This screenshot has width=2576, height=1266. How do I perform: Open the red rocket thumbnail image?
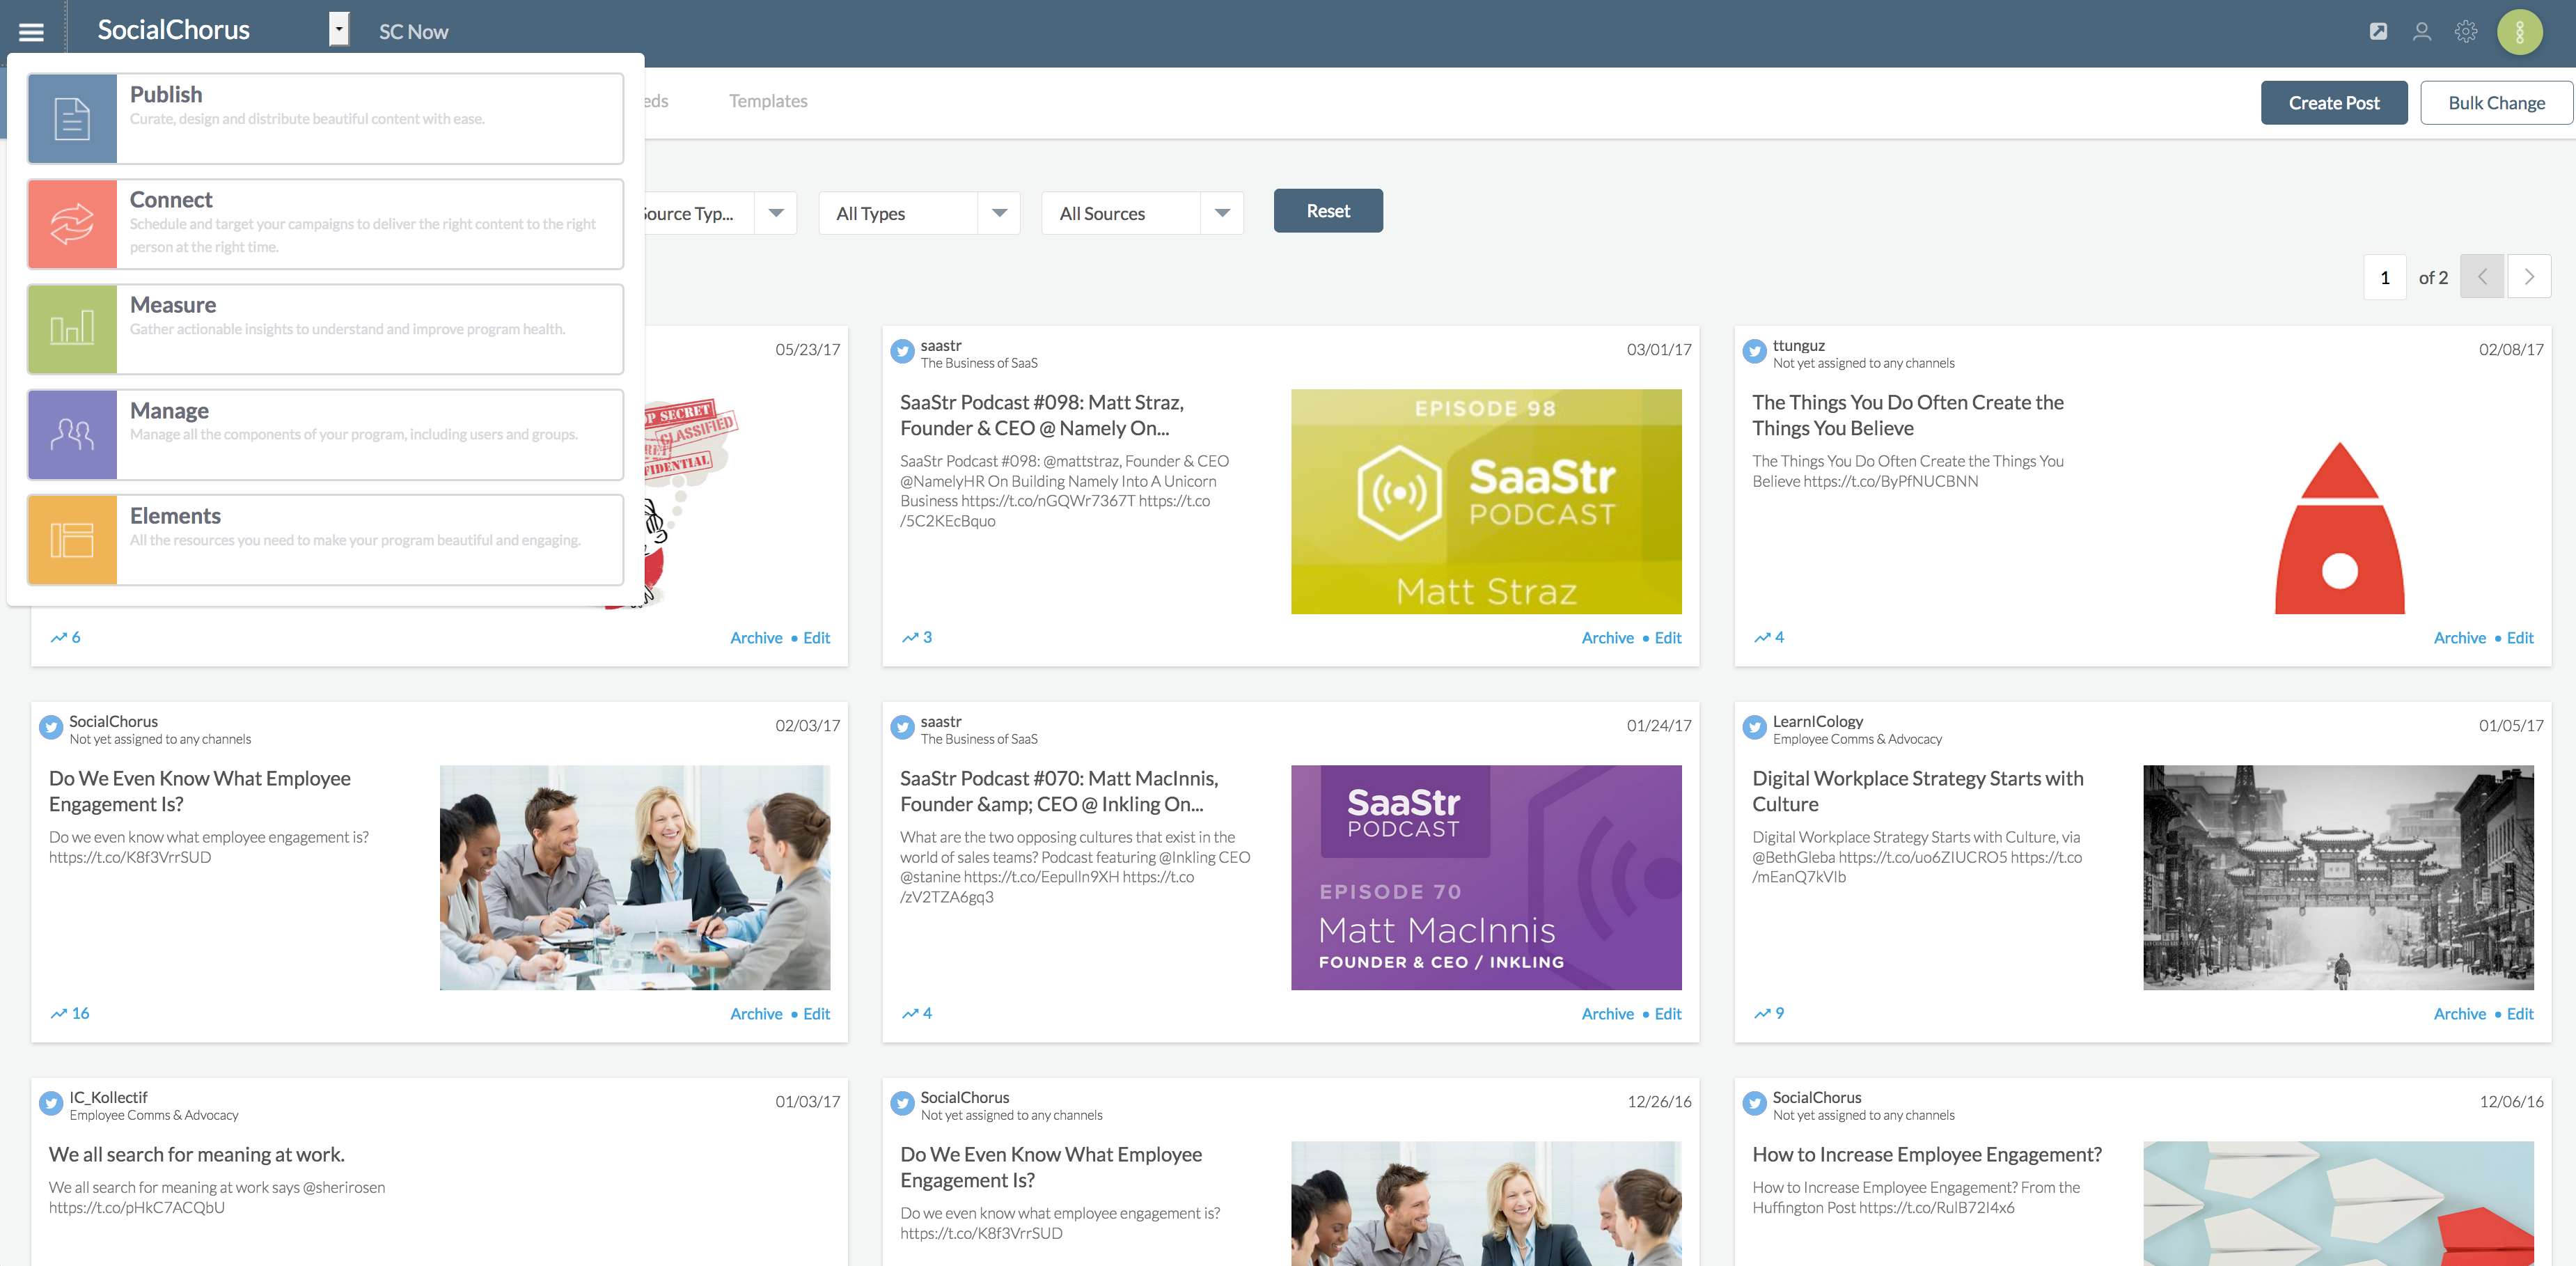[2339, 527]
